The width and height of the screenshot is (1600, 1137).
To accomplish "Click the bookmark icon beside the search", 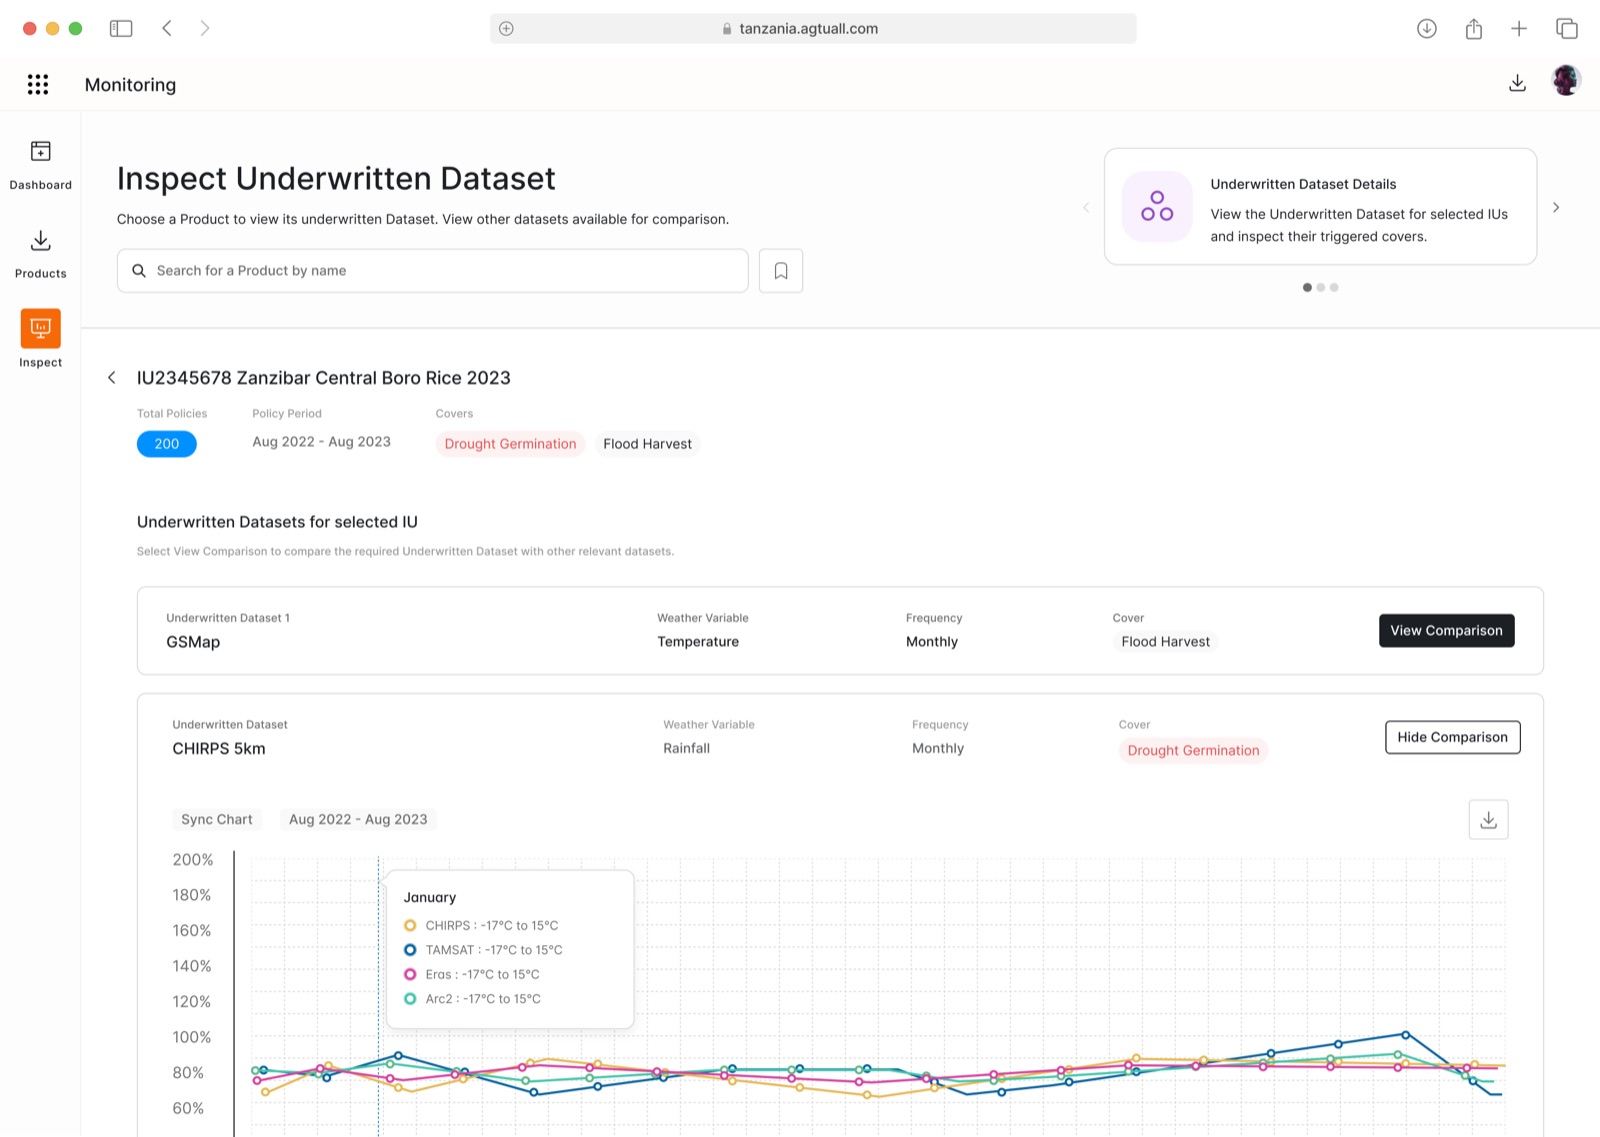I will [x=781, y=271].
